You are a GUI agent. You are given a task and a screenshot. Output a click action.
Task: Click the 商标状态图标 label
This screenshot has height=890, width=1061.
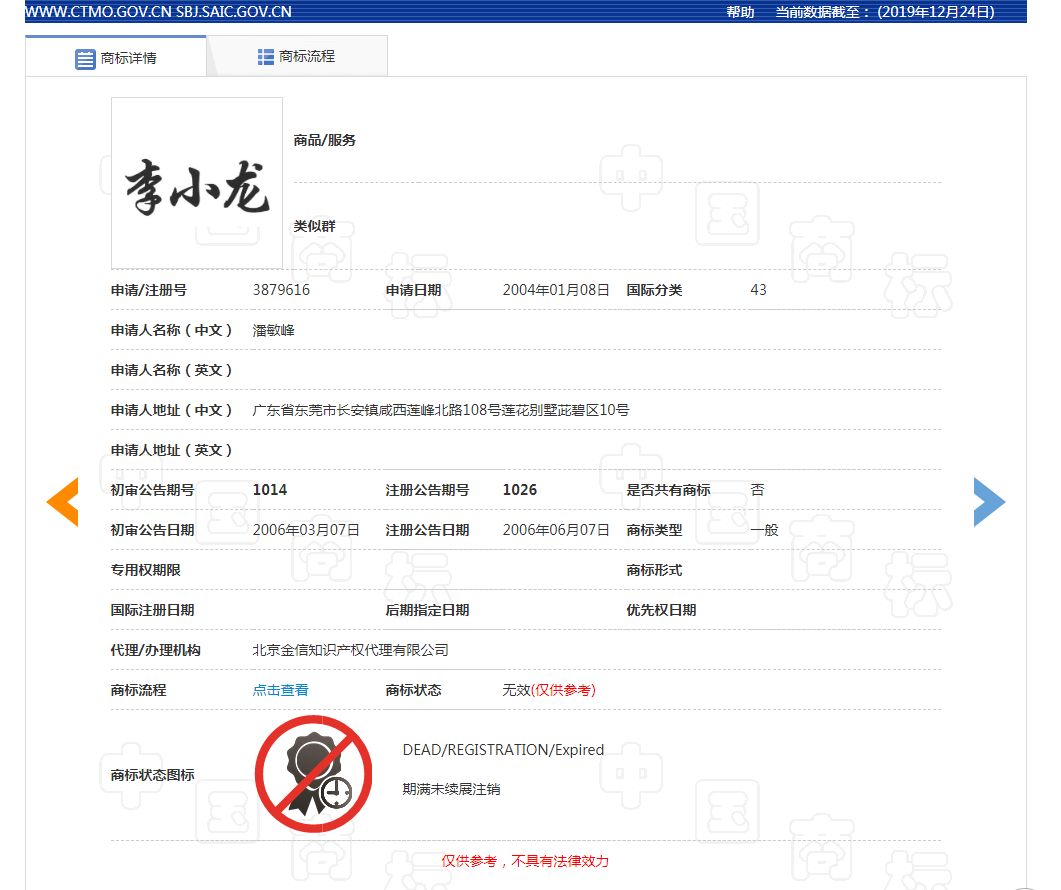point(152,775)
